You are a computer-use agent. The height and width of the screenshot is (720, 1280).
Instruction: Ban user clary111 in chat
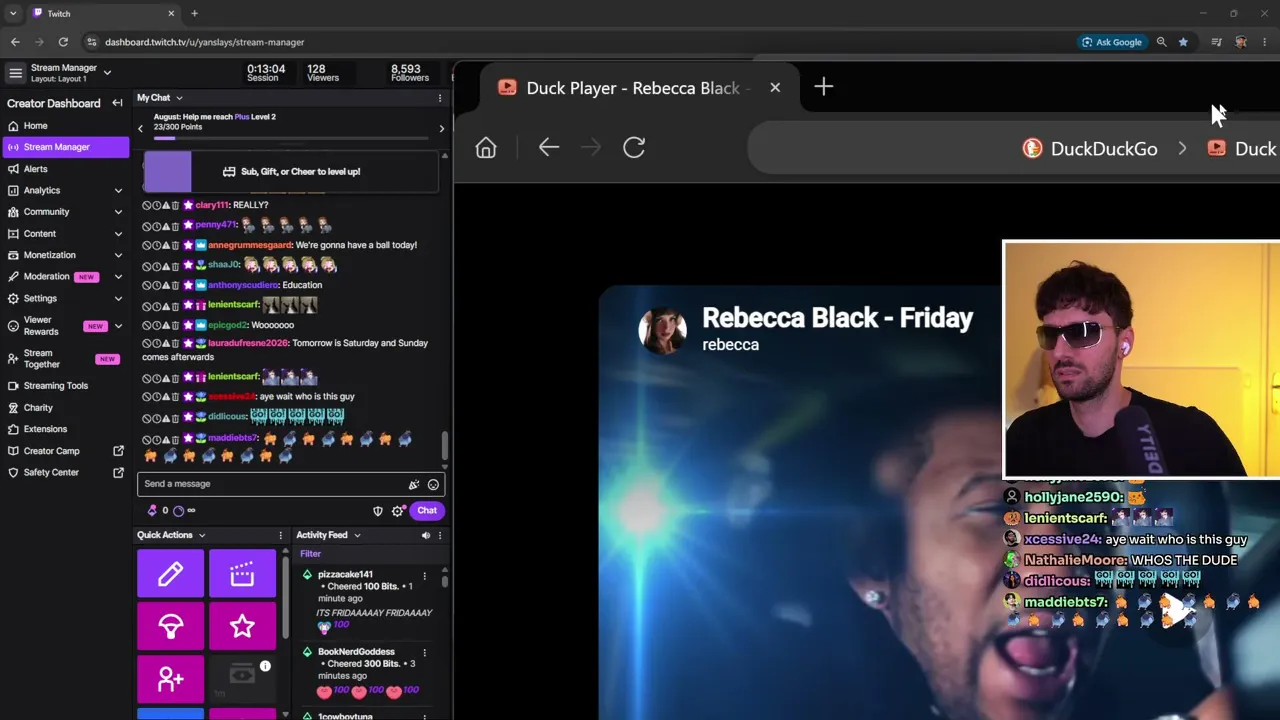(147, 205)
